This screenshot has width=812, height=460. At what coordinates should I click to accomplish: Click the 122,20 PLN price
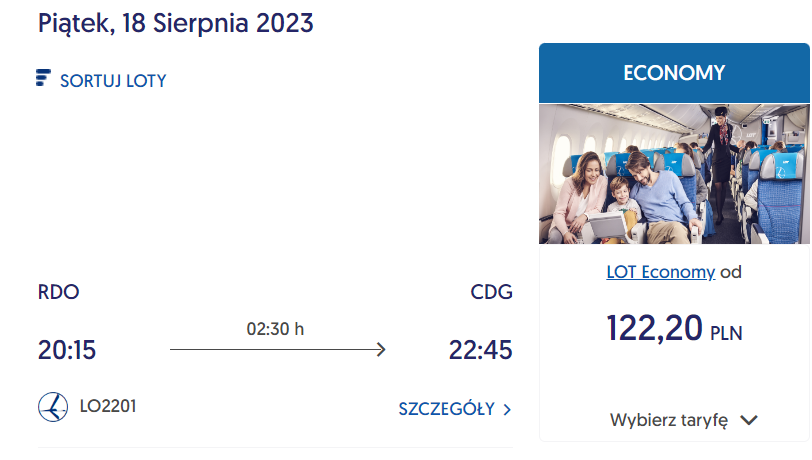[x=674, y=328]
